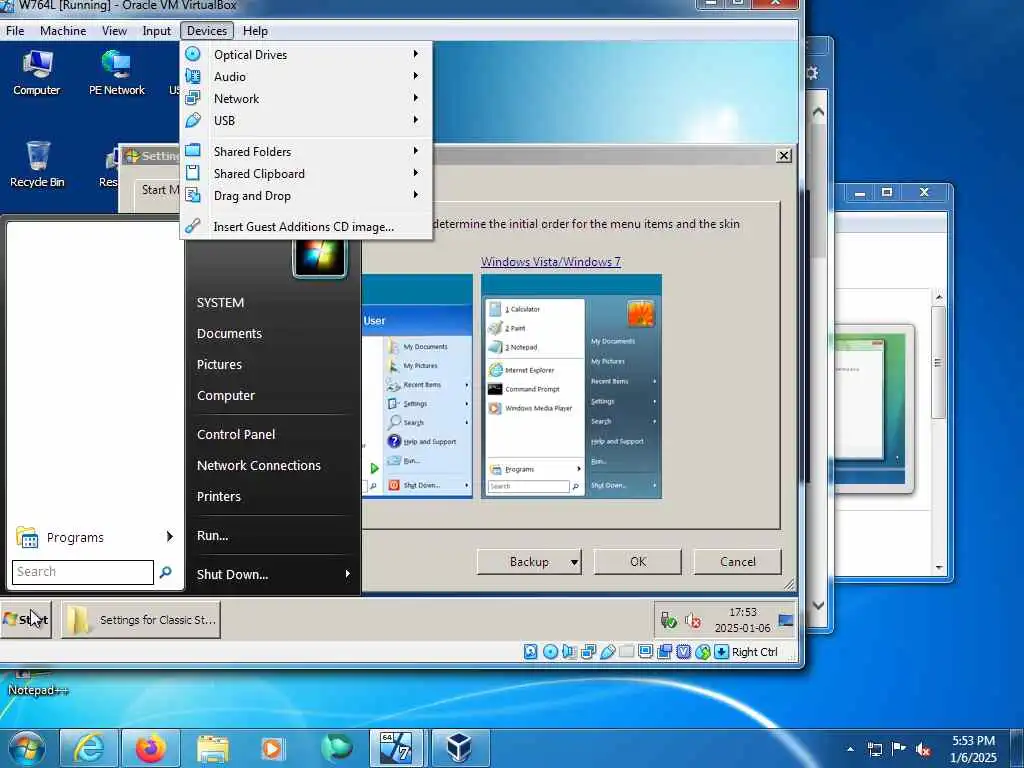Click the Windows logo user picture in start menu

(320, 256)
